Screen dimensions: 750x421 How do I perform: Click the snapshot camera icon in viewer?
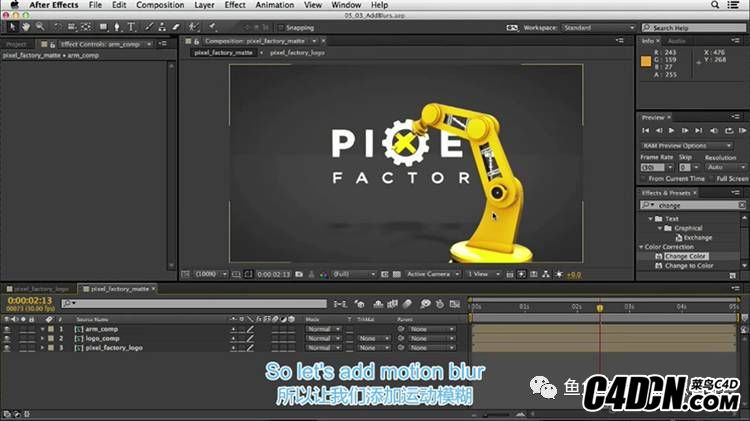coord(299,274)
